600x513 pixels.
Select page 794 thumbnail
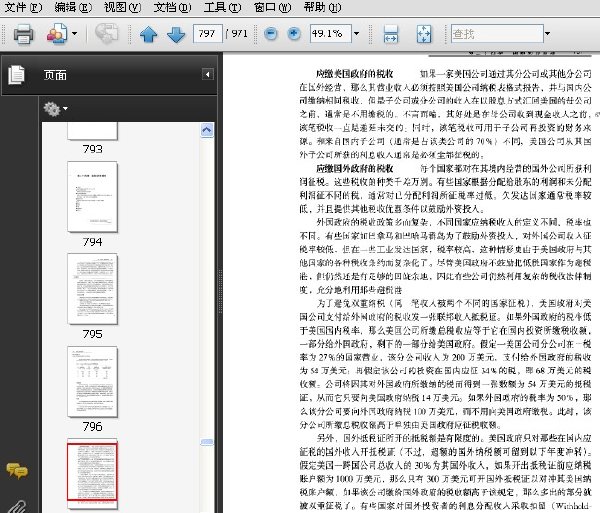click(x=92, y=197)
